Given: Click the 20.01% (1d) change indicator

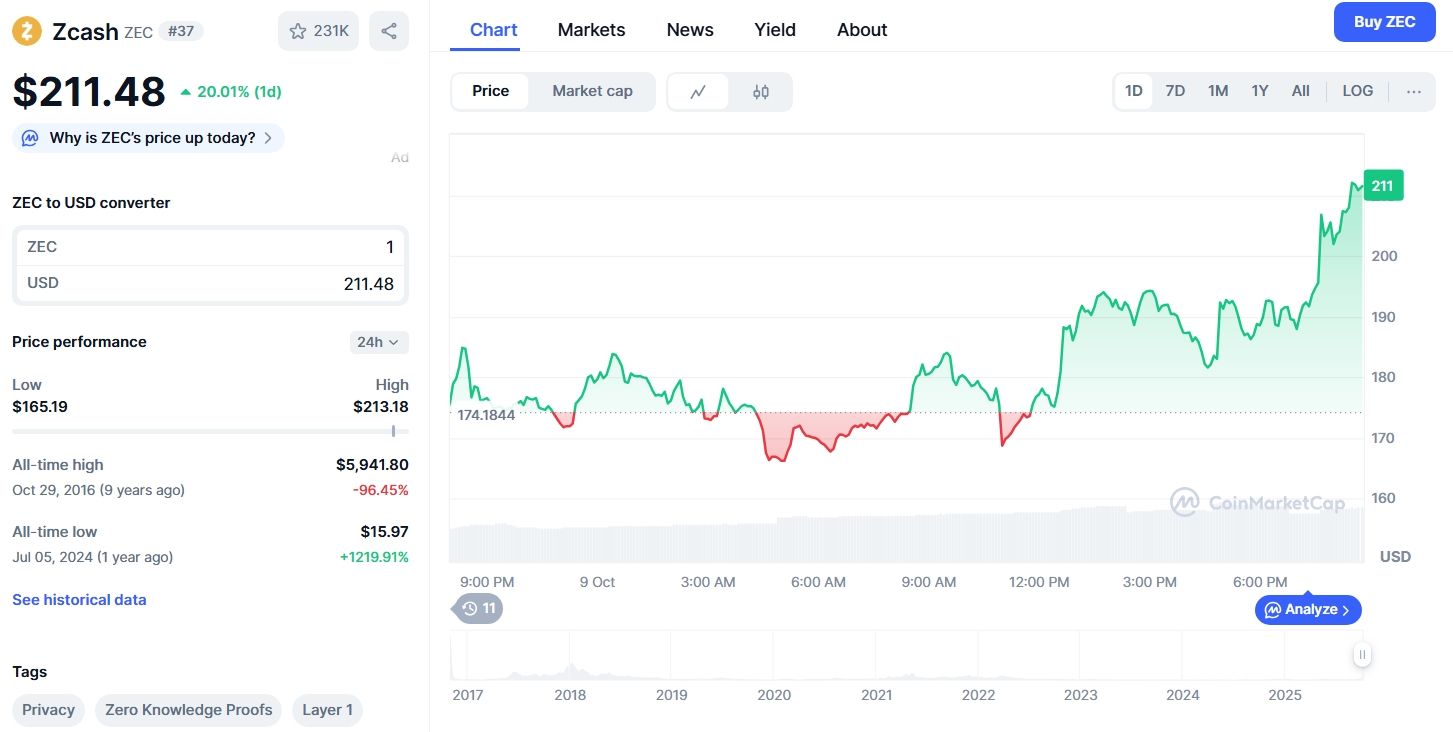Looking at the screenshot, I should [230, 92].
